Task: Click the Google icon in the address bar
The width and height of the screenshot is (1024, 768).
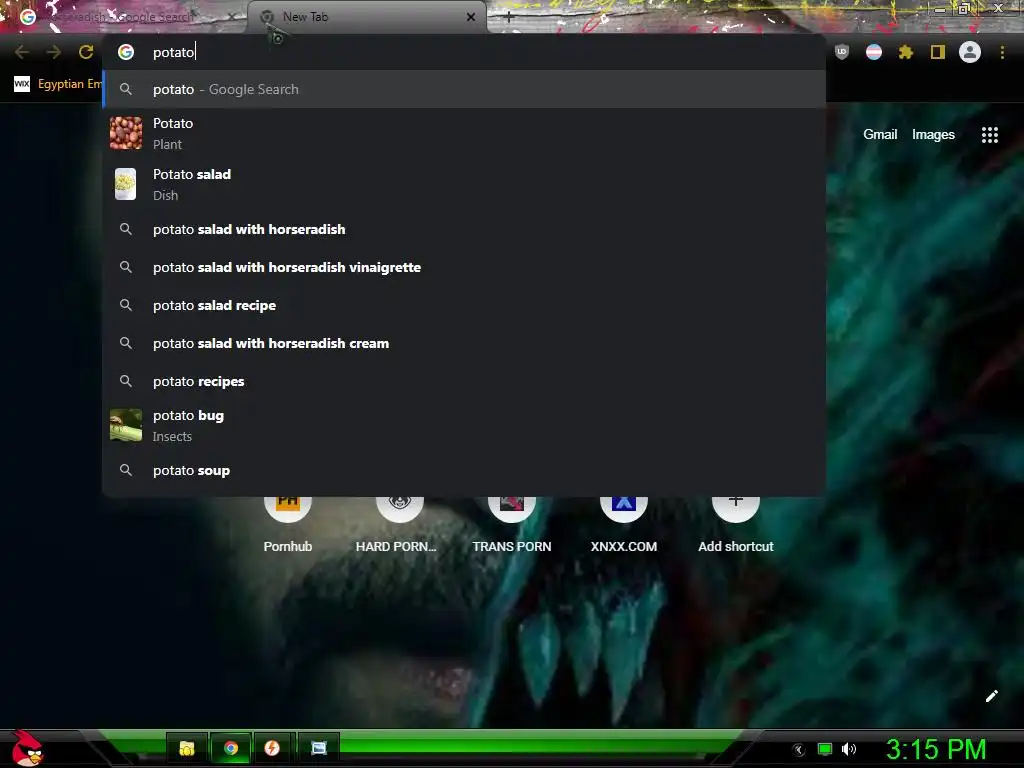Action: [x=126, y=52]
